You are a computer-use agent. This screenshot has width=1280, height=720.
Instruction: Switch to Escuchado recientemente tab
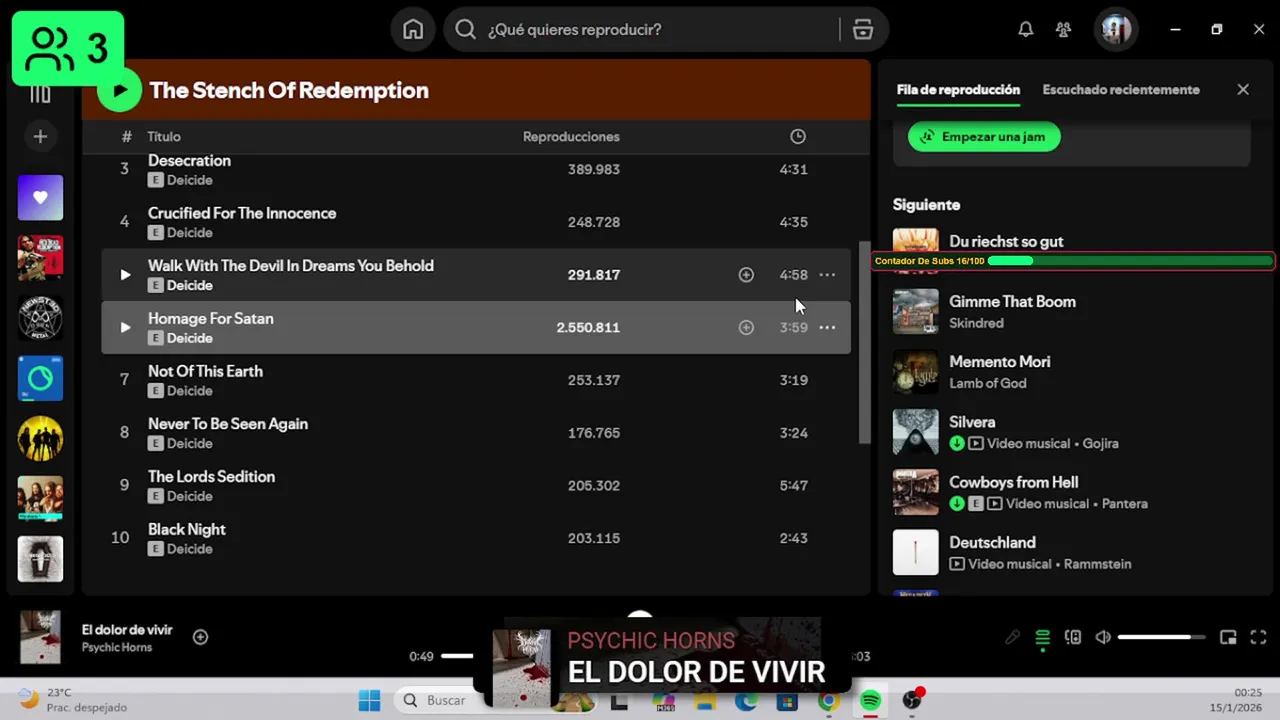(1121, 90)
